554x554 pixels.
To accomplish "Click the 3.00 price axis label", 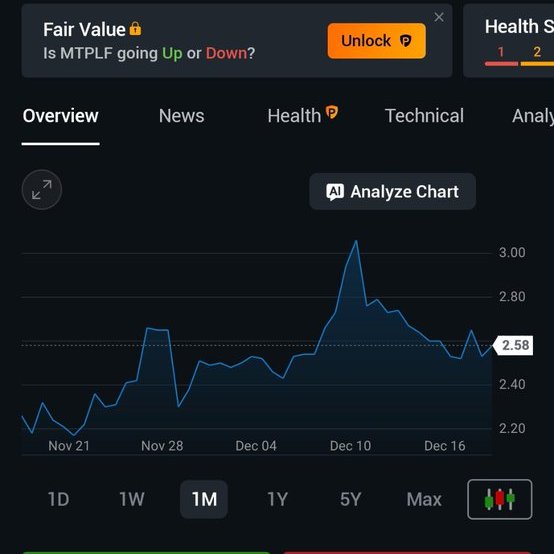I will 512,253.
